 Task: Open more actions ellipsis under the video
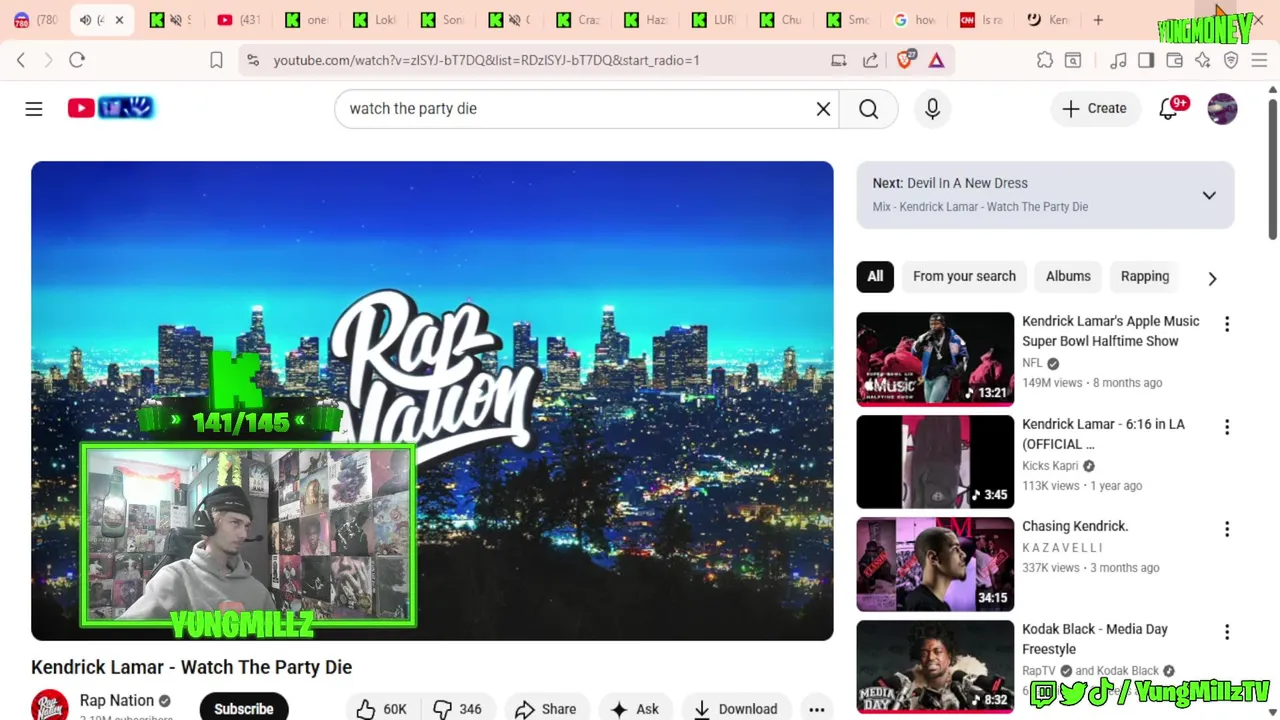coord(816,708)
